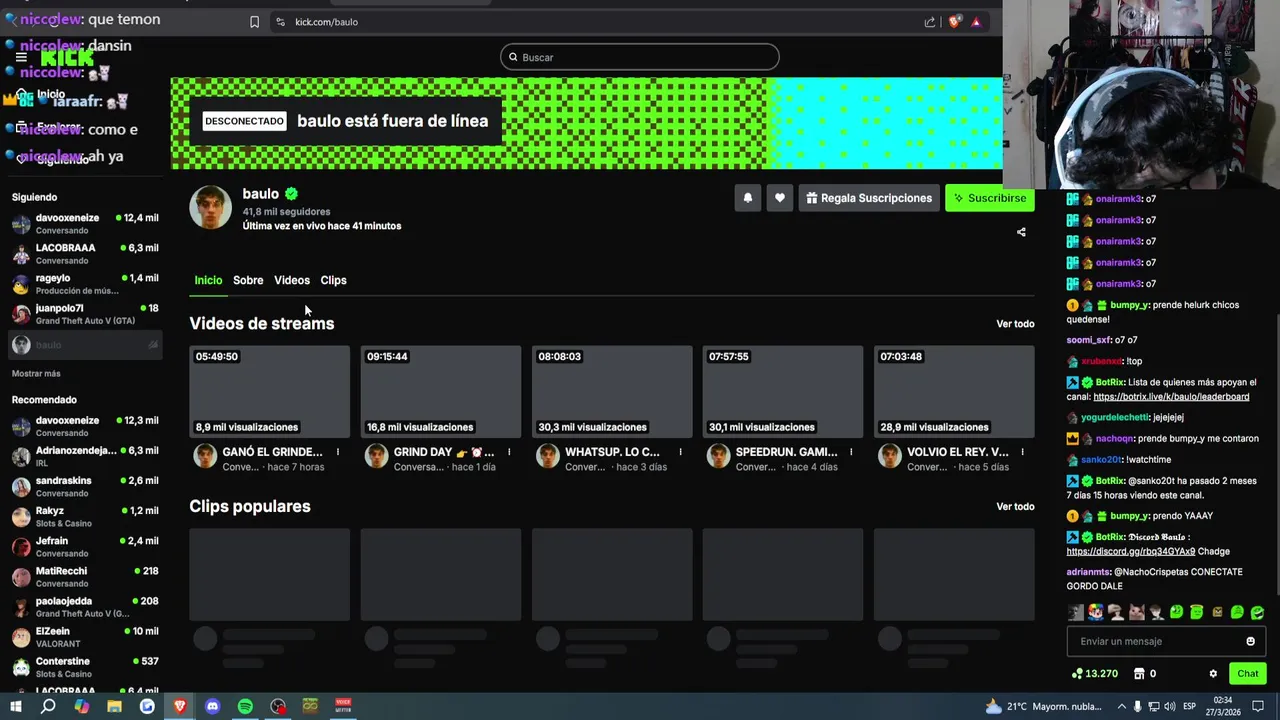1280x720 pixels.
Task: Open options menu for SPEEDRUN. GAMI... video
Action: pyautogui.click(x=851, y=452)
